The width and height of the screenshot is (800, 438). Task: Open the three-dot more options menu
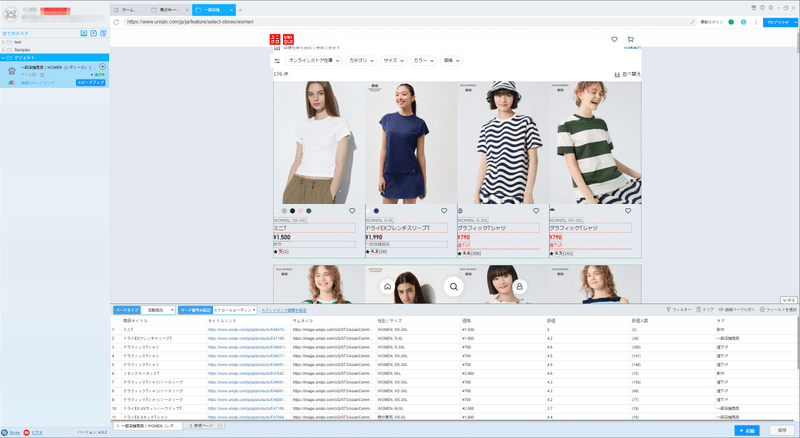tap(756, 22)
